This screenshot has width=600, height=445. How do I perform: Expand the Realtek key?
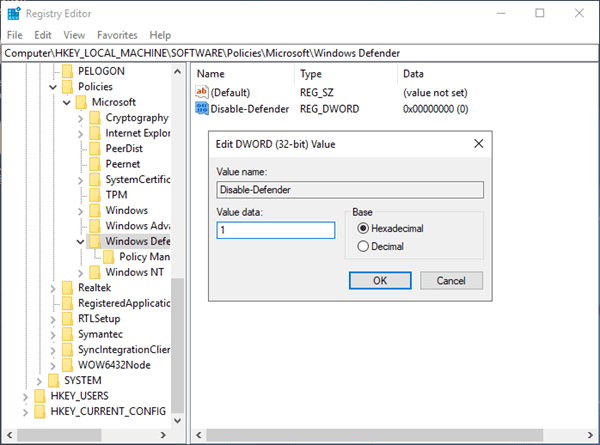click(53, 289)
